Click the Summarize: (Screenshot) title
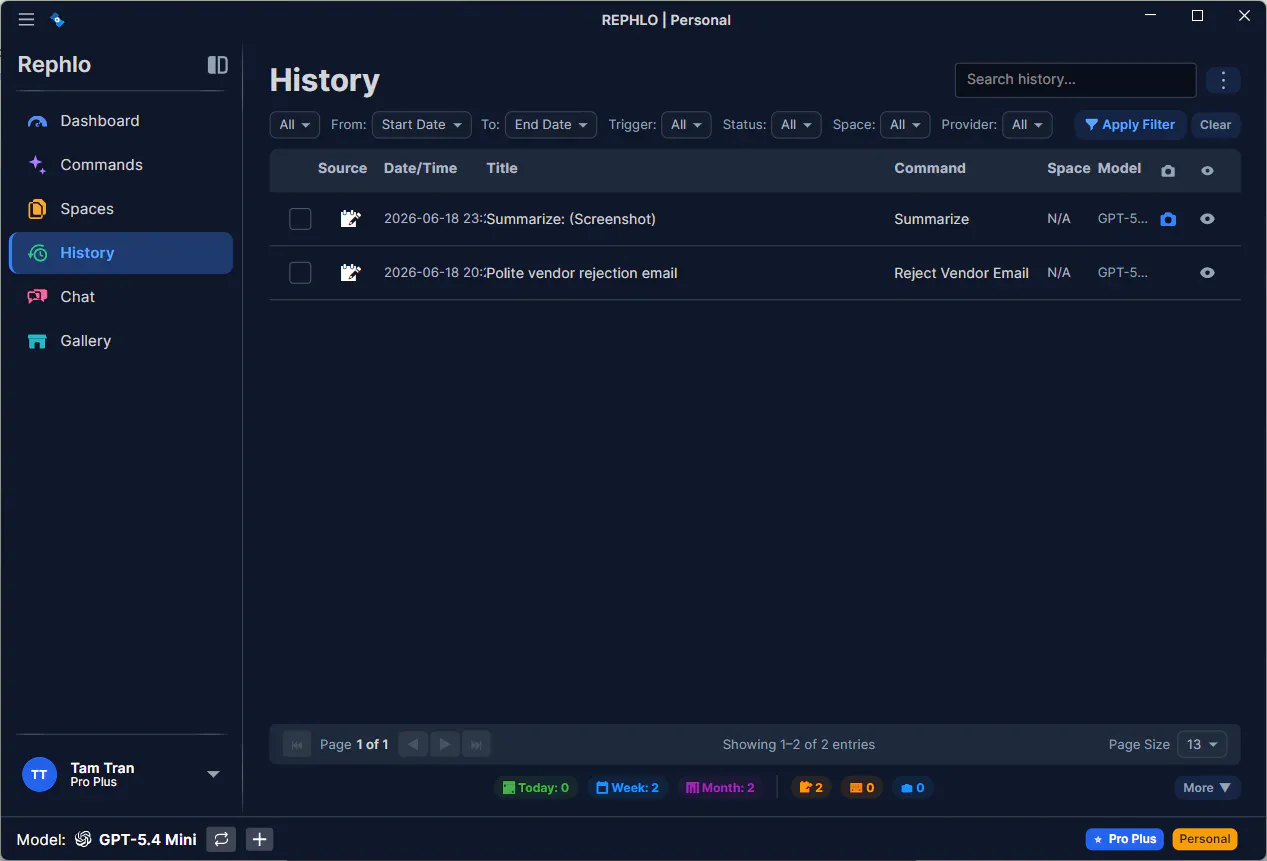This screenshot has height=861, width=1267. pyautogui.click(x=571, y=219)
